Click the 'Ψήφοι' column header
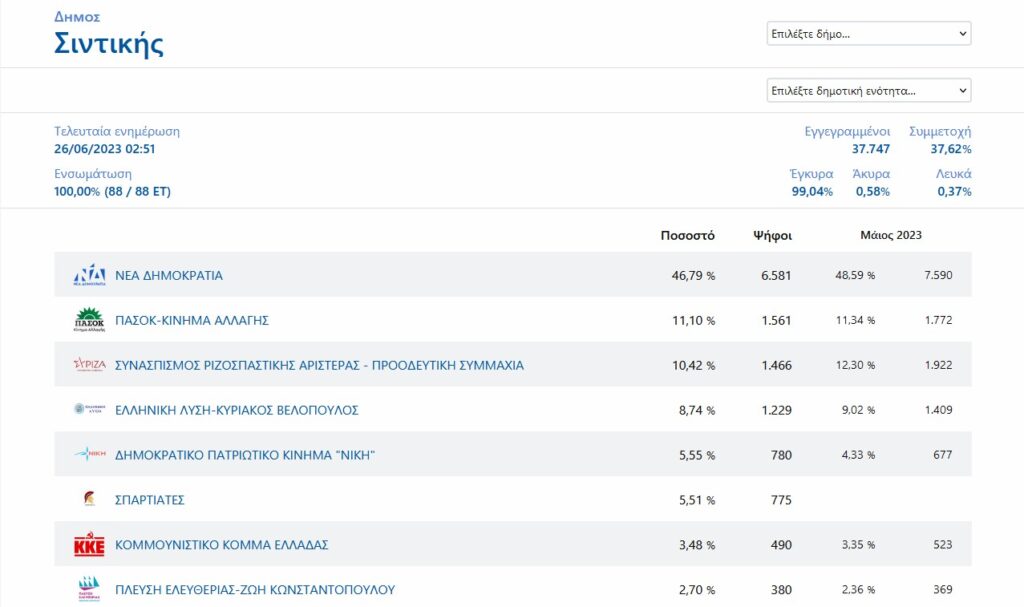Viewport: 1024px width, 607px height. pyautogui.click(x=772, y=236)
